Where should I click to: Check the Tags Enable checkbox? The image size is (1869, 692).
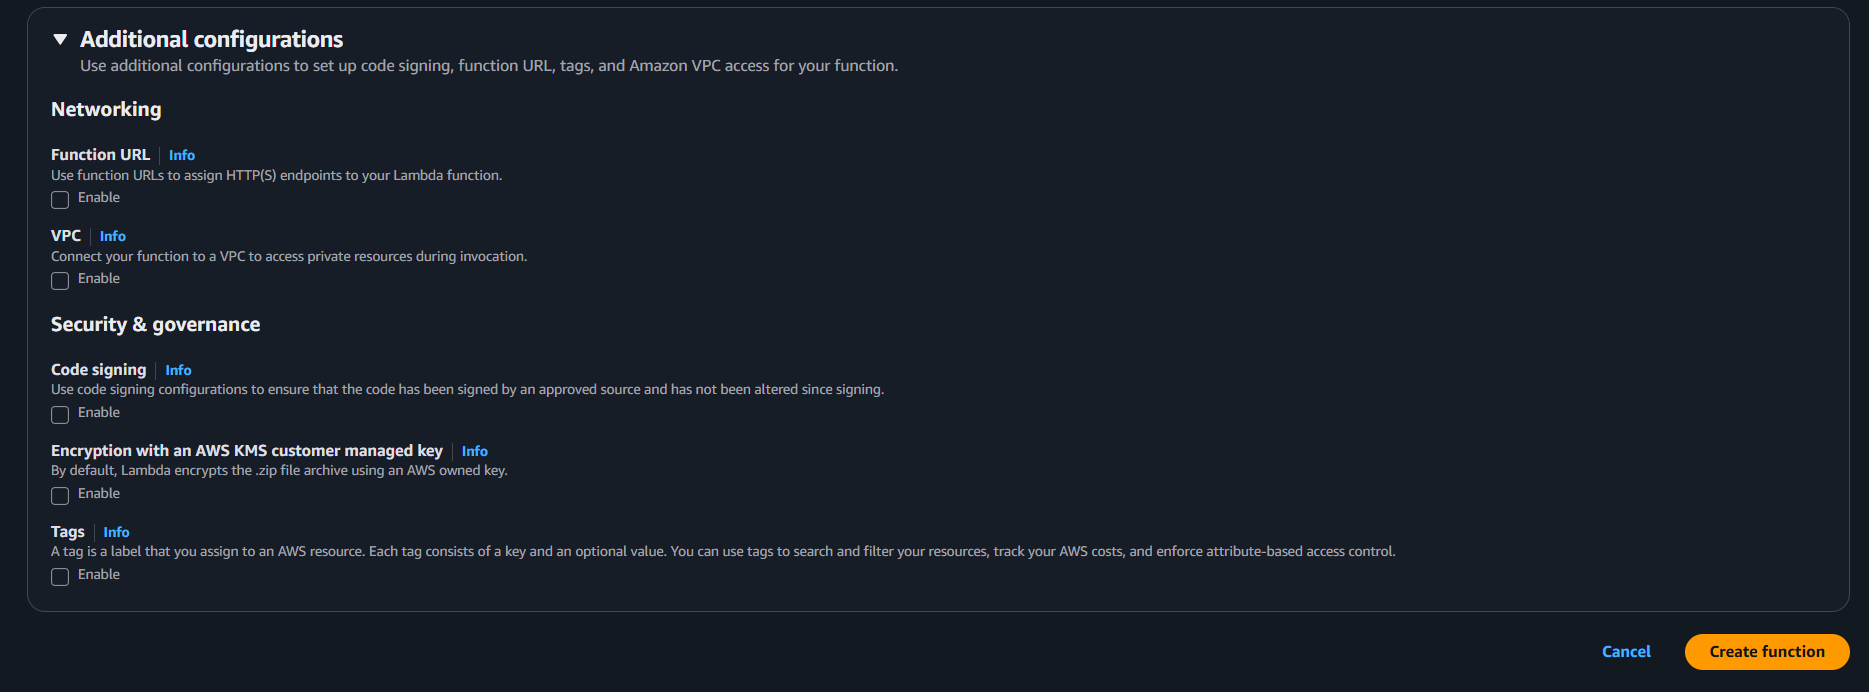click(60, 577)
